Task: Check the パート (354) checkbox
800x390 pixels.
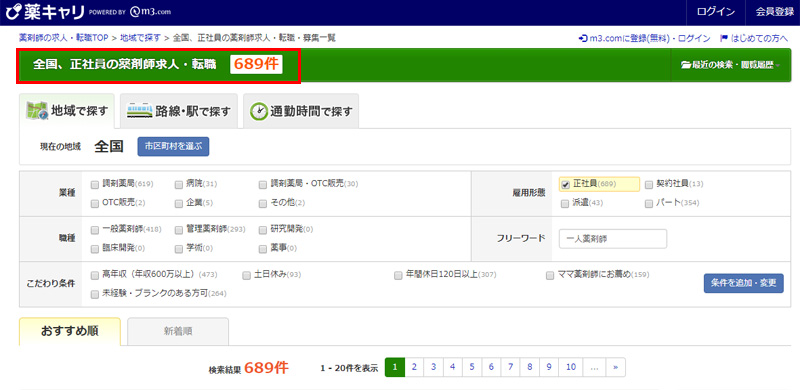Action: click(x=649, y=203)
